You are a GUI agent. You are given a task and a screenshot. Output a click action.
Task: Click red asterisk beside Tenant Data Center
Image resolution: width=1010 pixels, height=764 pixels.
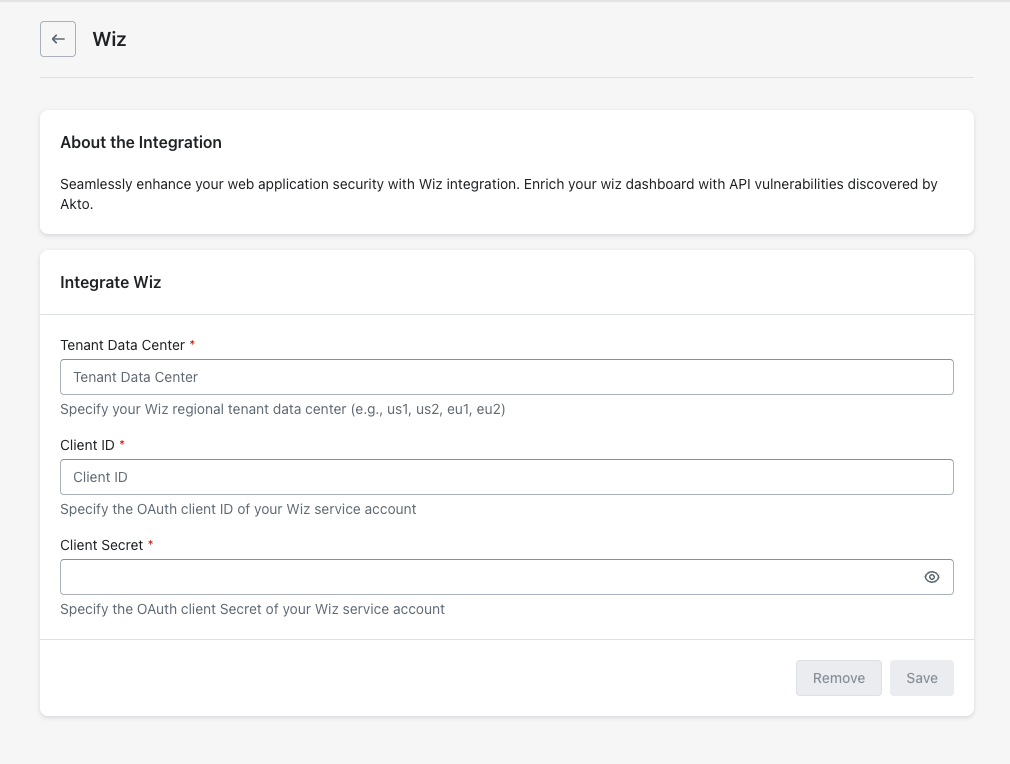(x=192, y=344)
